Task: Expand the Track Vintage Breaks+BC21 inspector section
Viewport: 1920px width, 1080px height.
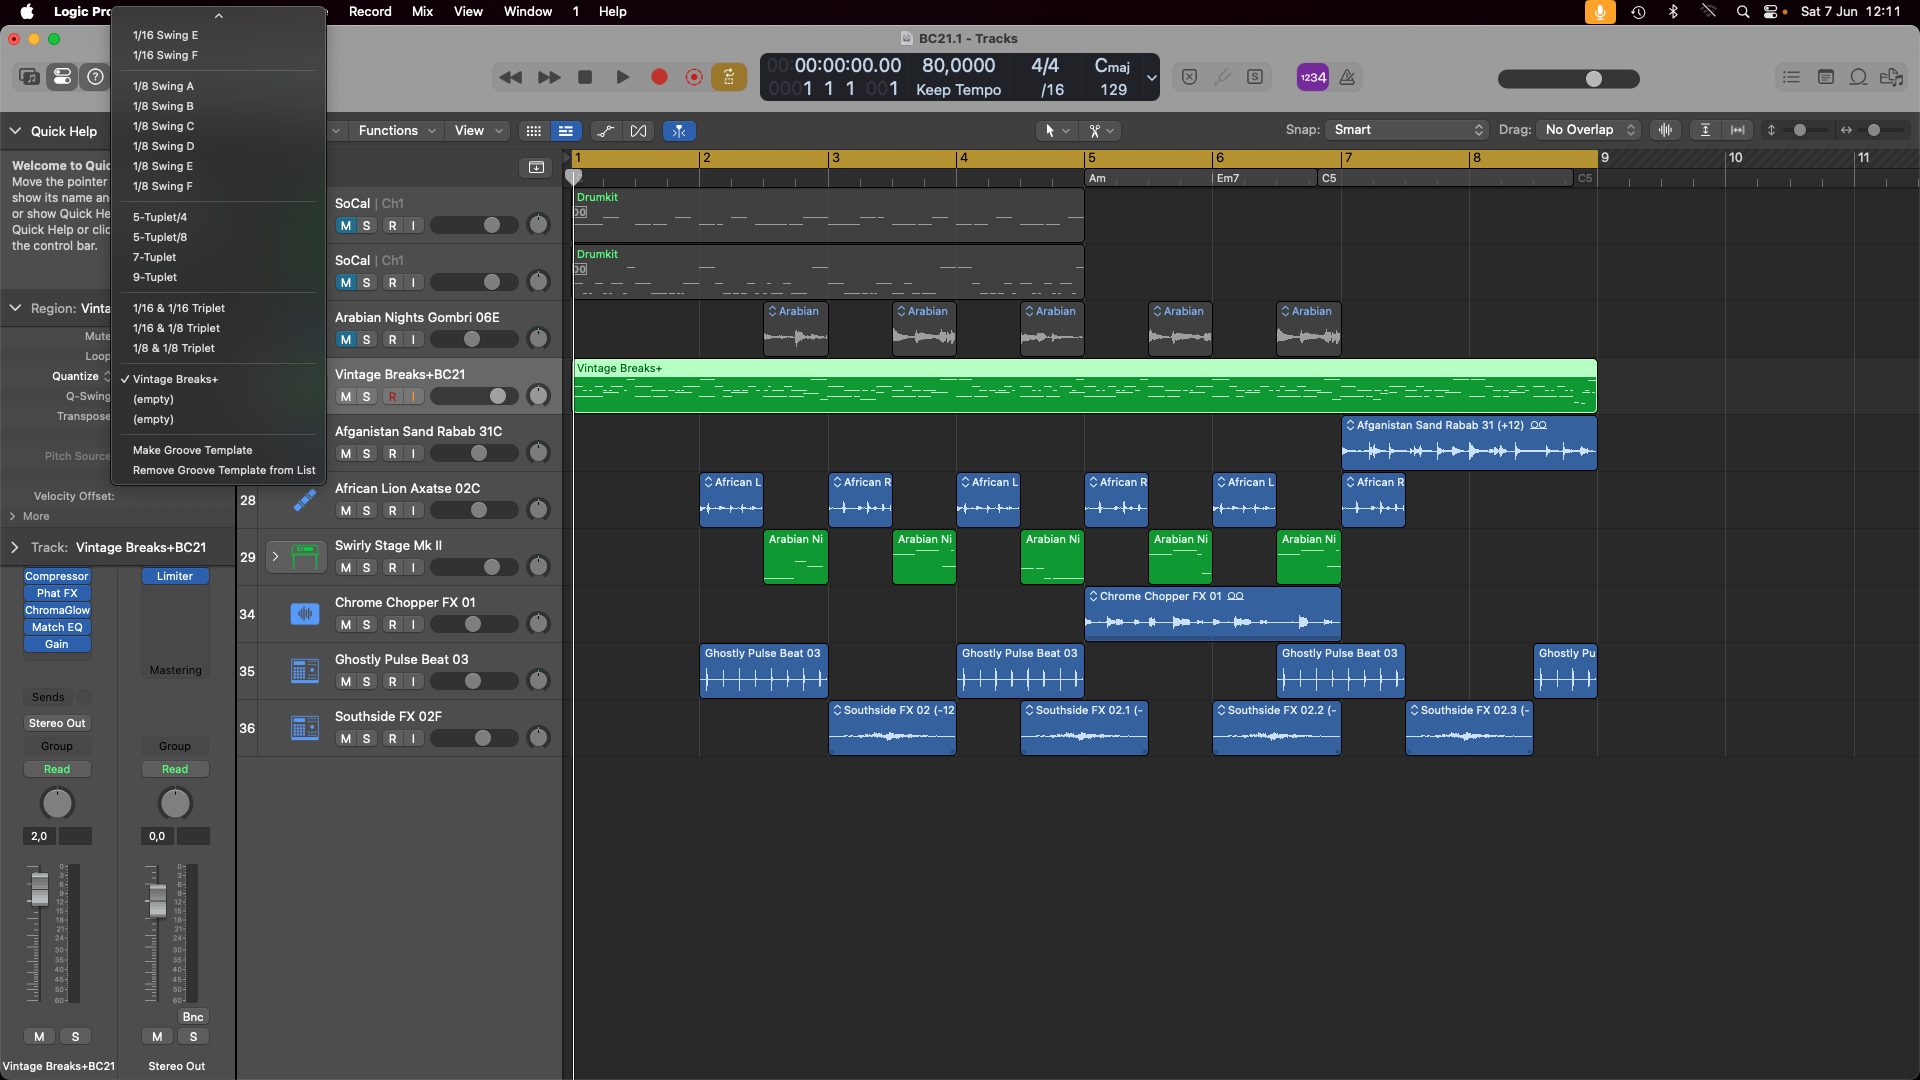Action: tap(15, 548)
